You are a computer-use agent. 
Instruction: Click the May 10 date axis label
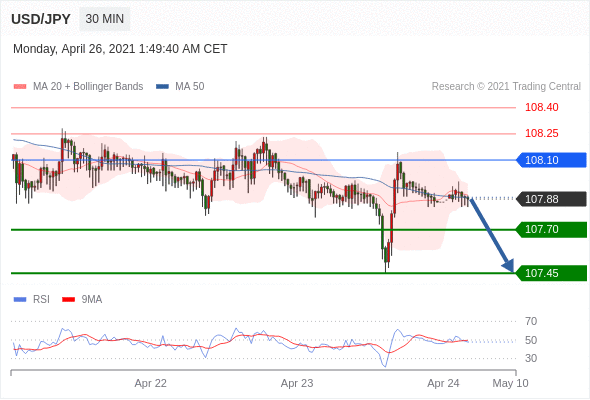point(510,383)
